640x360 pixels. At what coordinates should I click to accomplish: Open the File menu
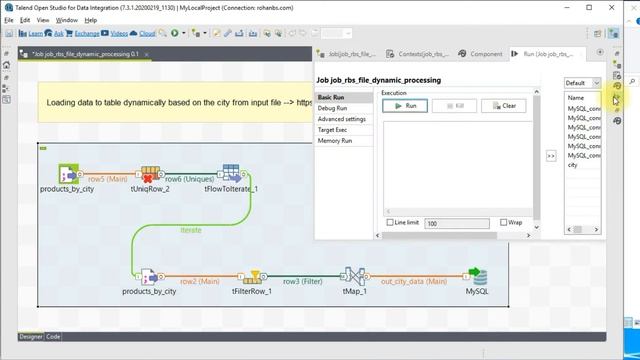9,20
